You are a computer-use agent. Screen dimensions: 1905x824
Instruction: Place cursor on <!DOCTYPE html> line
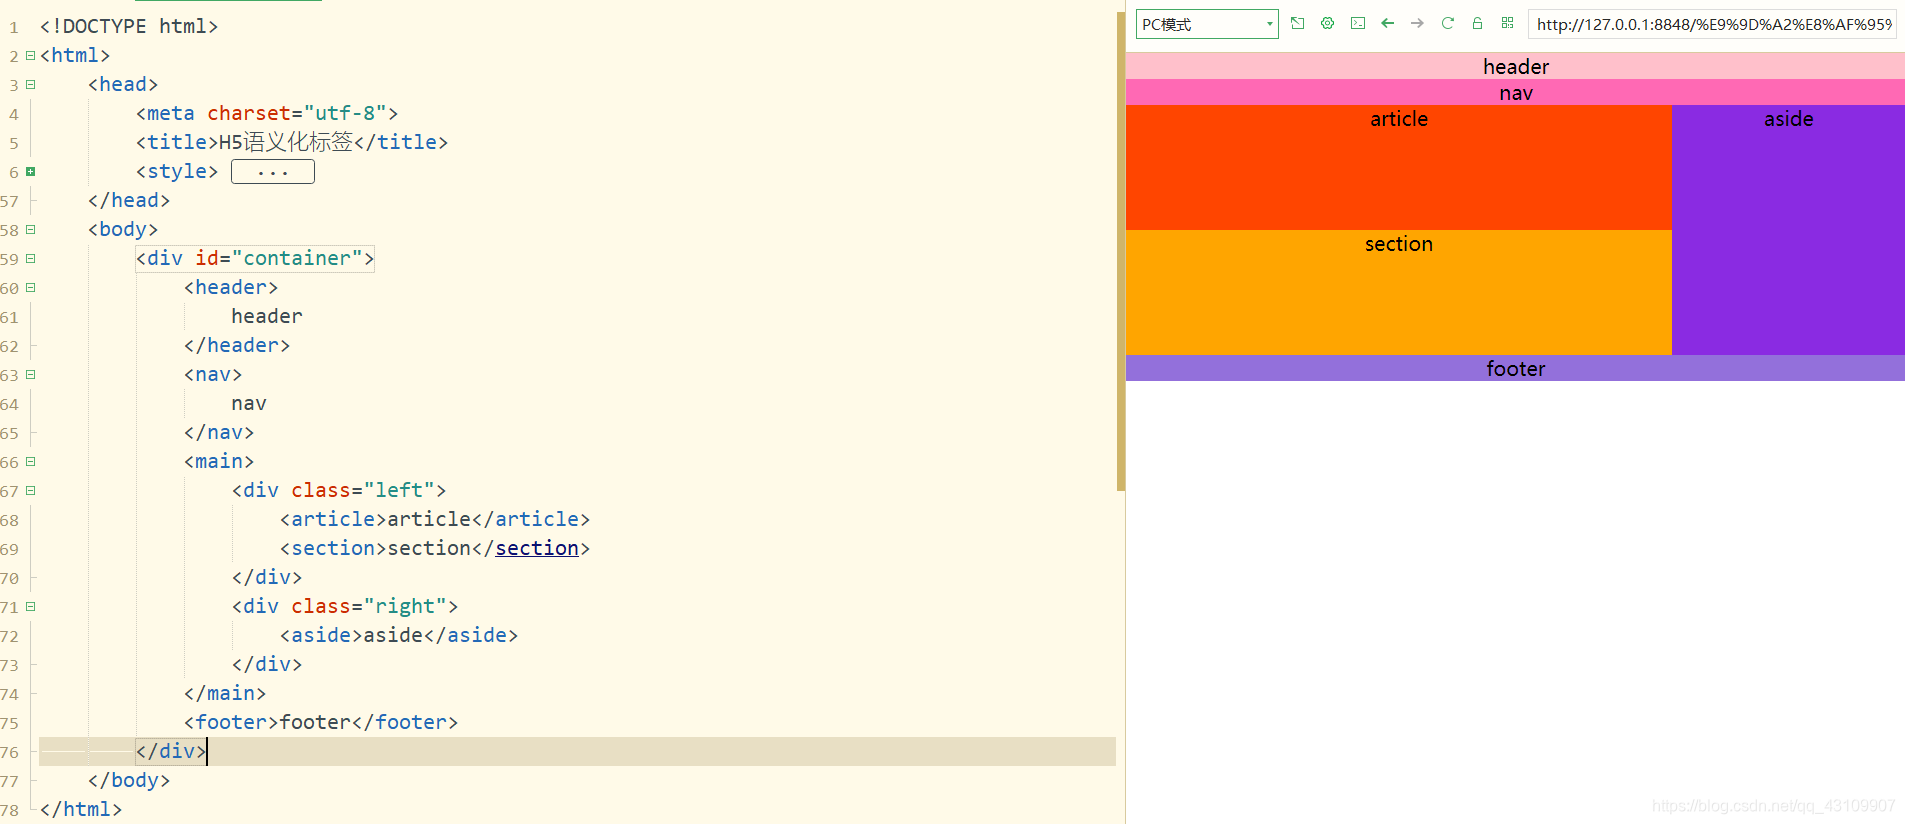129,26
